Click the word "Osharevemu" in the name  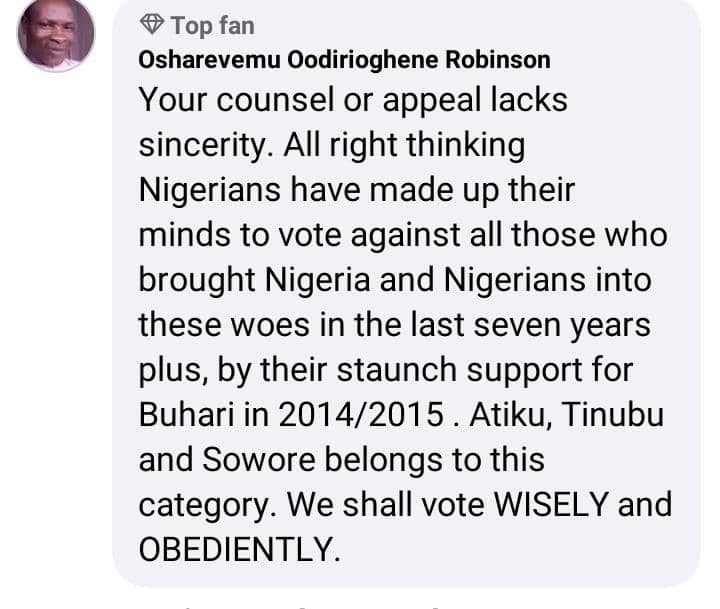[201, 60]
